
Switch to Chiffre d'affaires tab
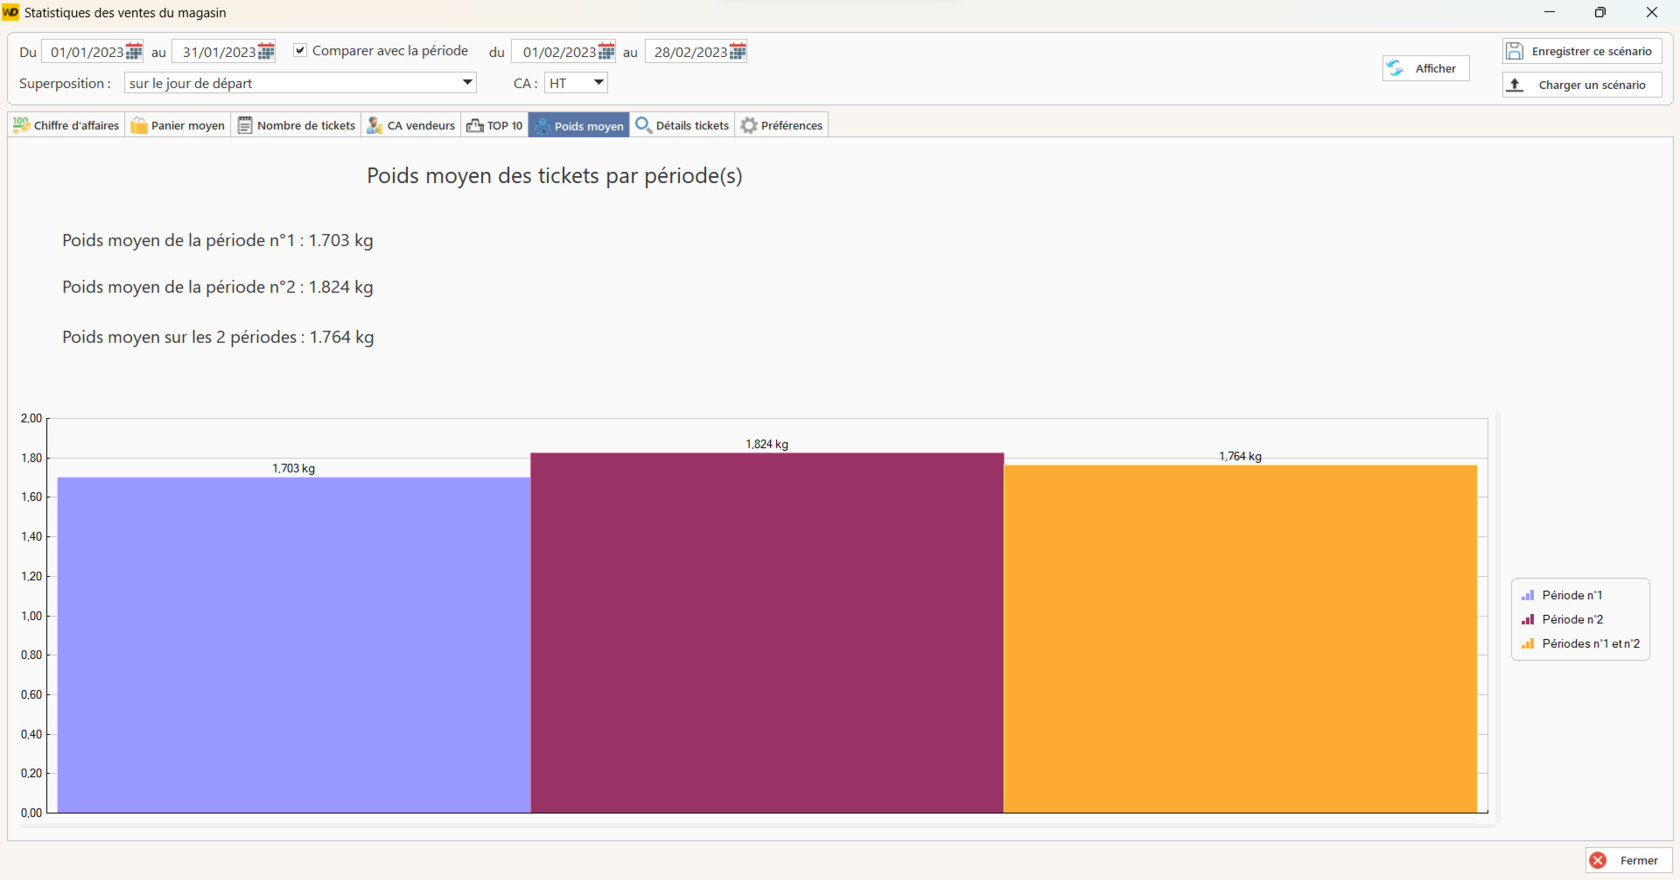pos(66,125)
